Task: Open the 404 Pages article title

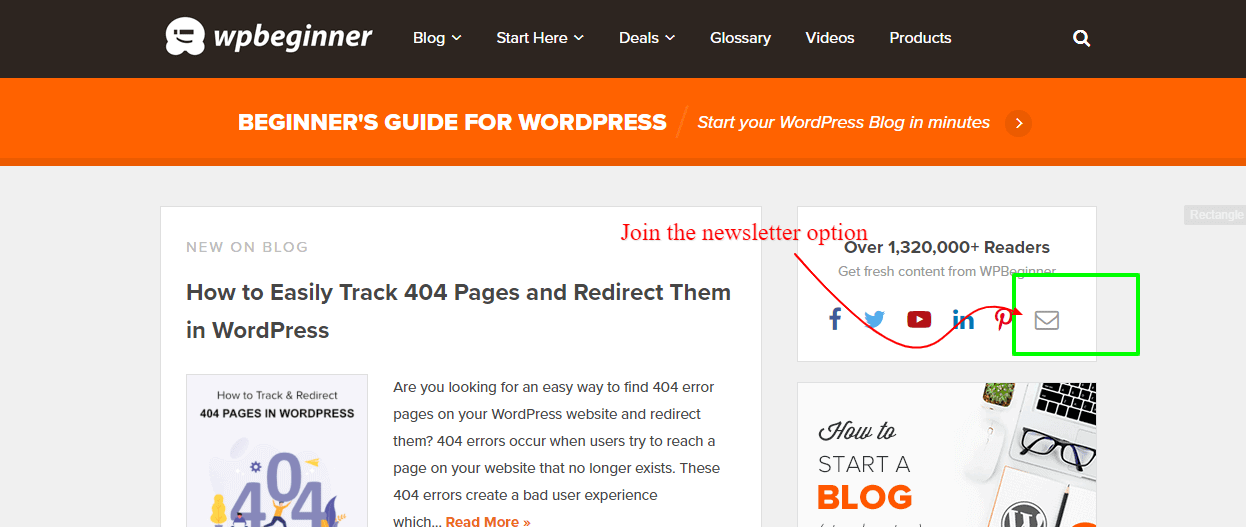Action: click(x=458, y=311)
